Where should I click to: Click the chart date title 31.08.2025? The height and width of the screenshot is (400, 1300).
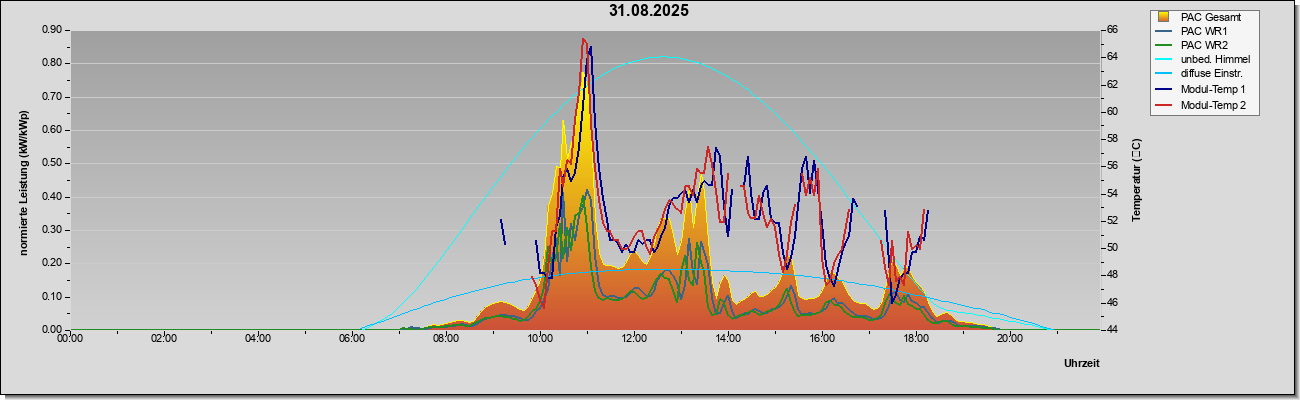649,11
